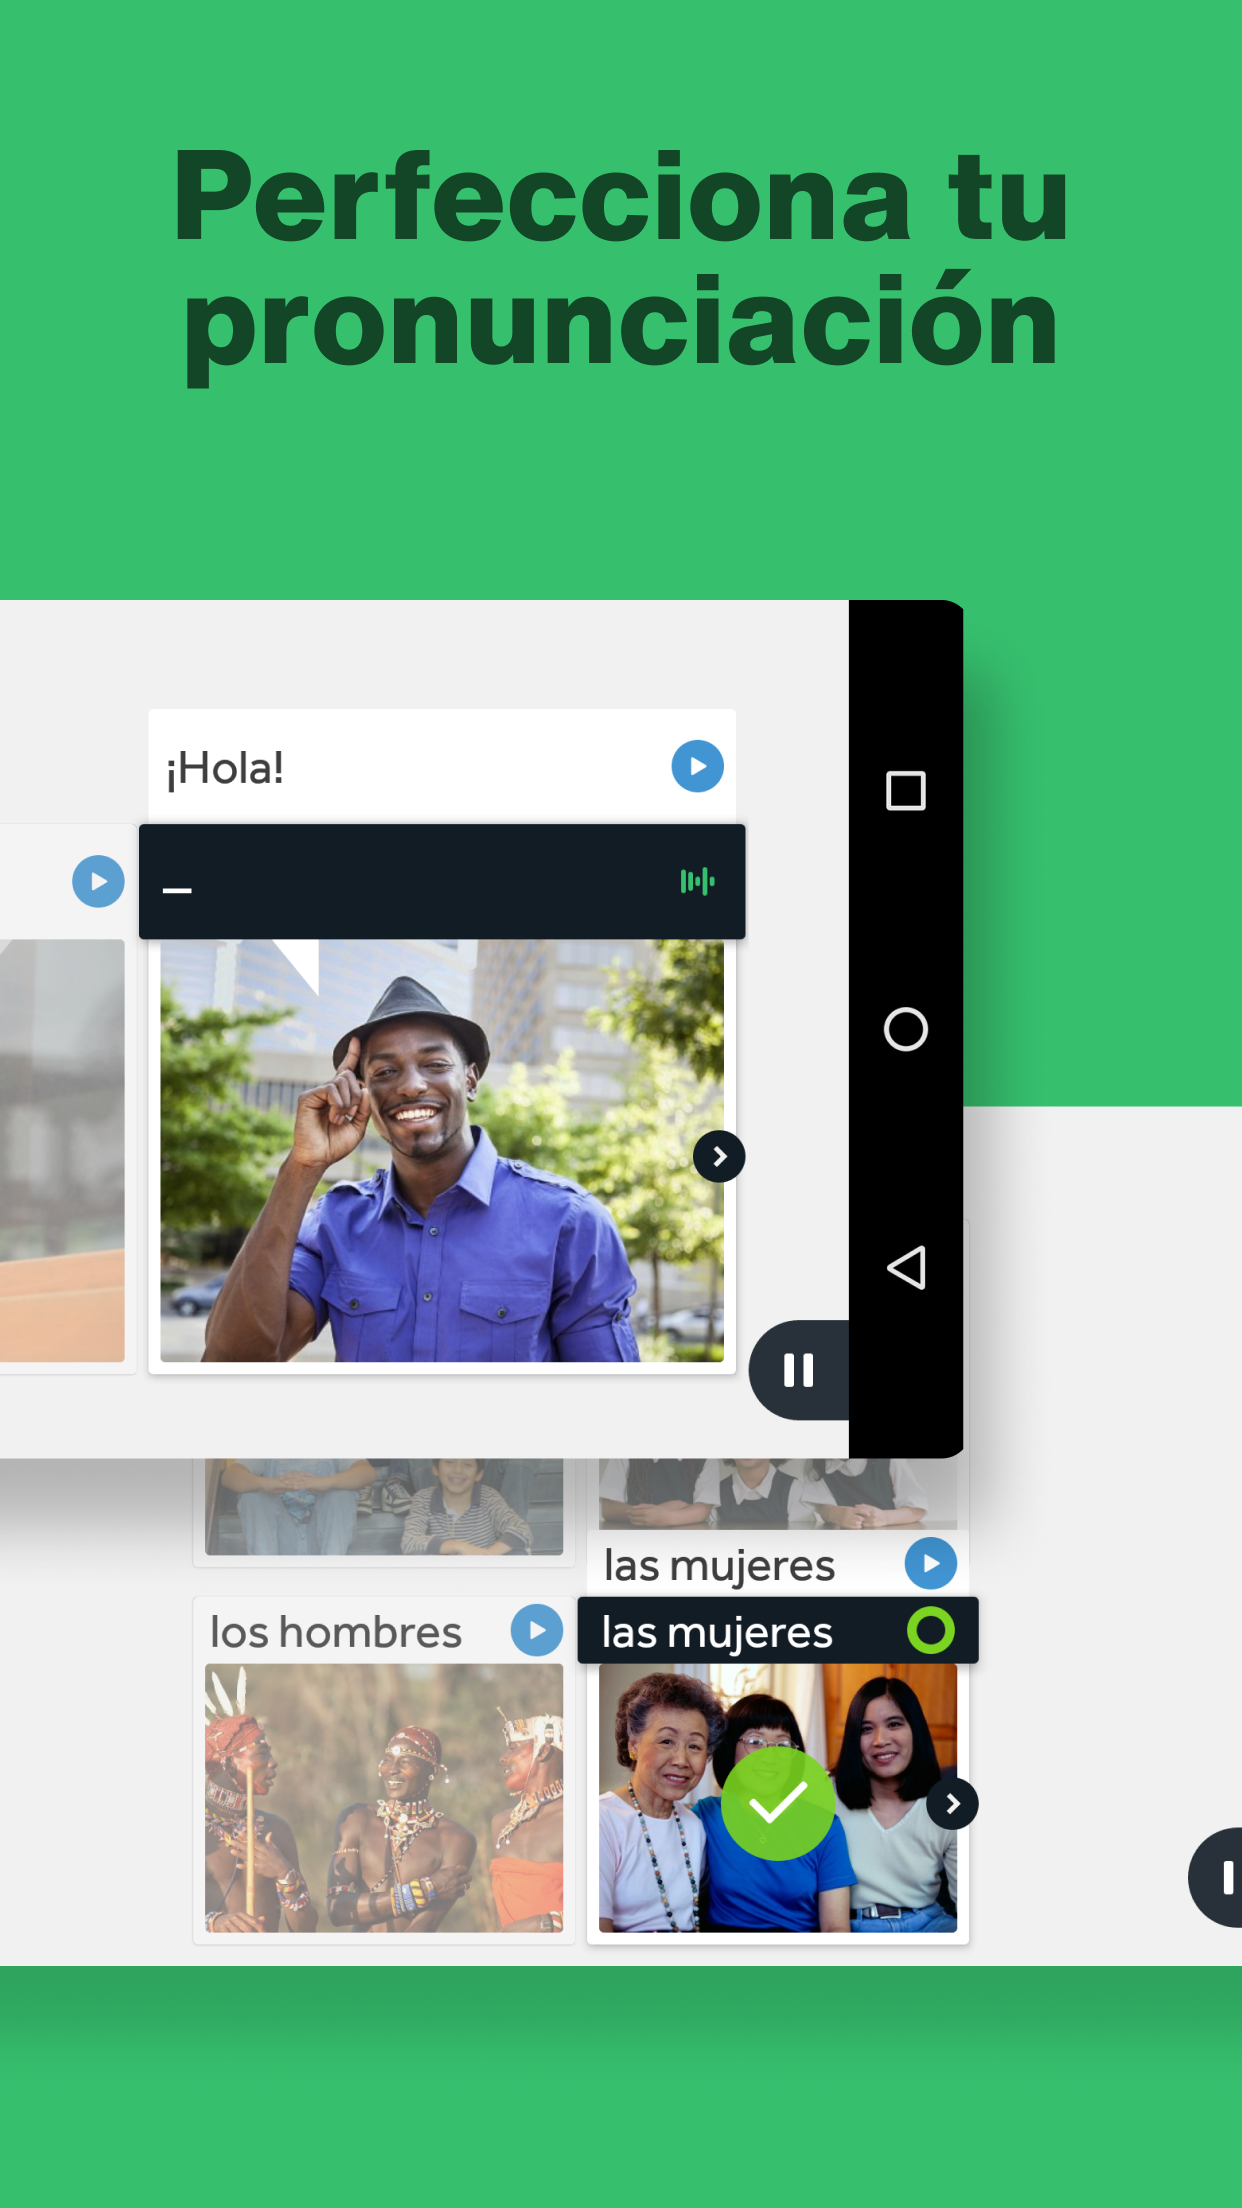1242x2208 pixels.
Task: Play the ¡Hola! audio
Action: click(x=697, y=766)
